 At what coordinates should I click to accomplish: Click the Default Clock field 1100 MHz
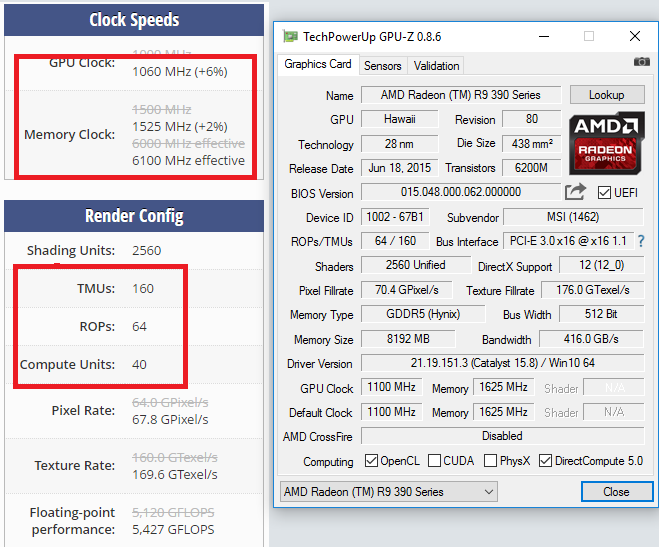coord(391,412)
